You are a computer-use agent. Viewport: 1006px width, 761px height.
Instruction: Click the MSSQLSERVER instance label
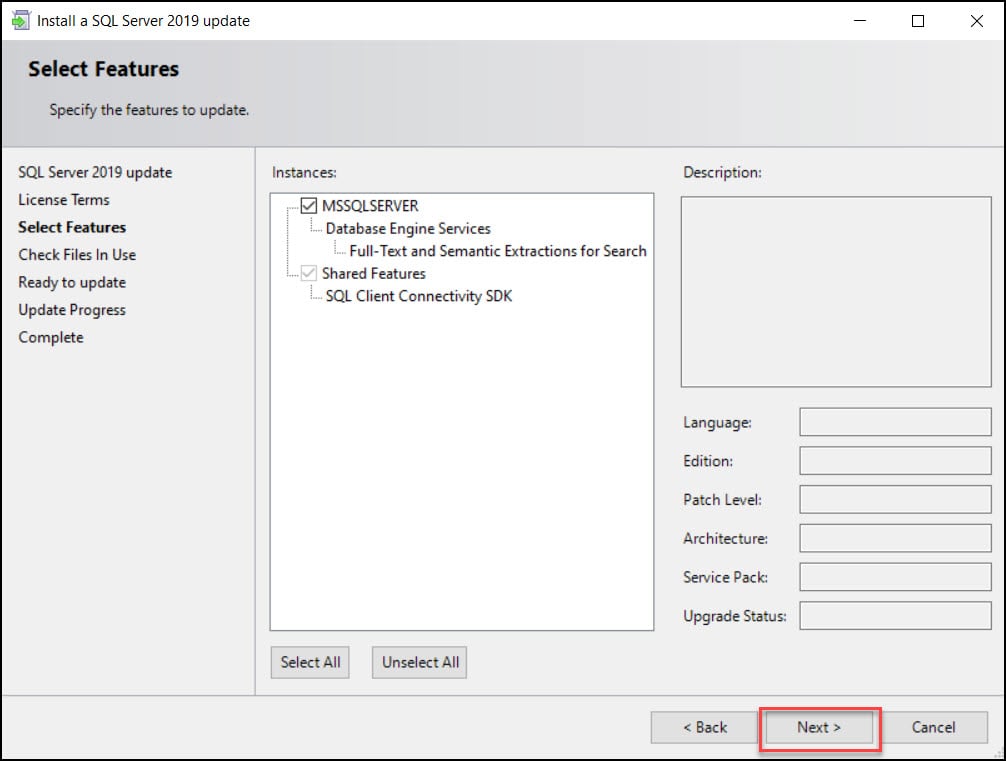(370, 206)
